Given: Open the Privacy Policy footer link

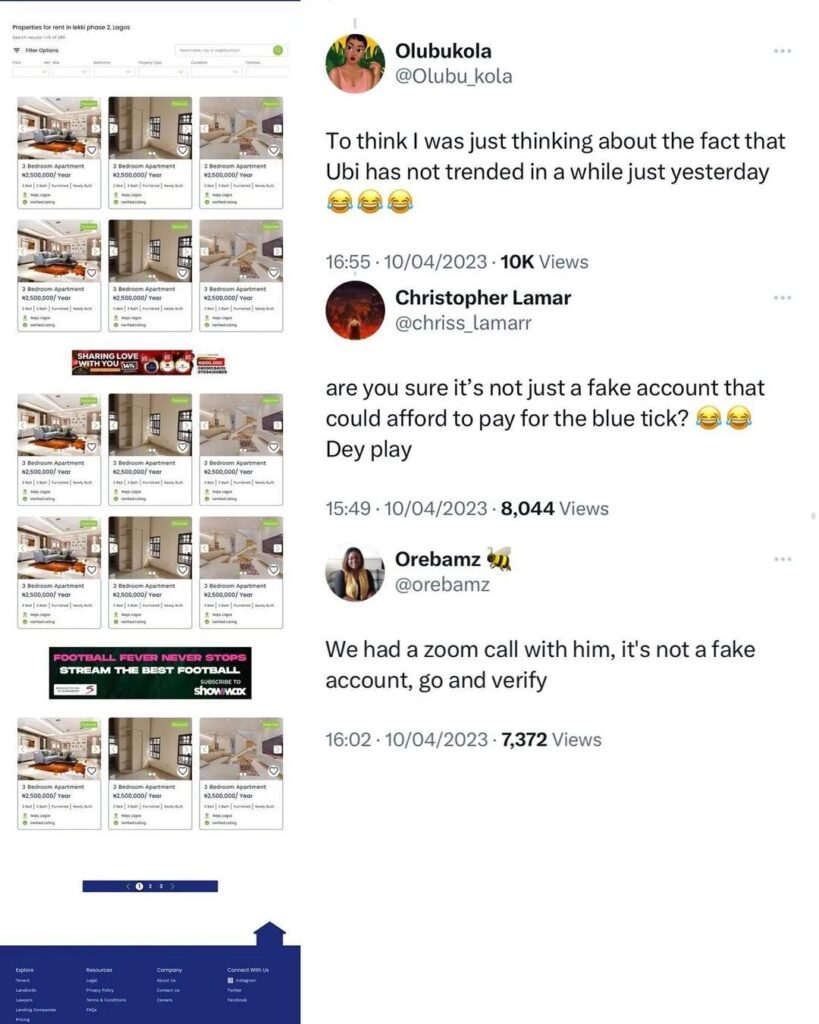Looking at the screenshot, I should [100, 990].
